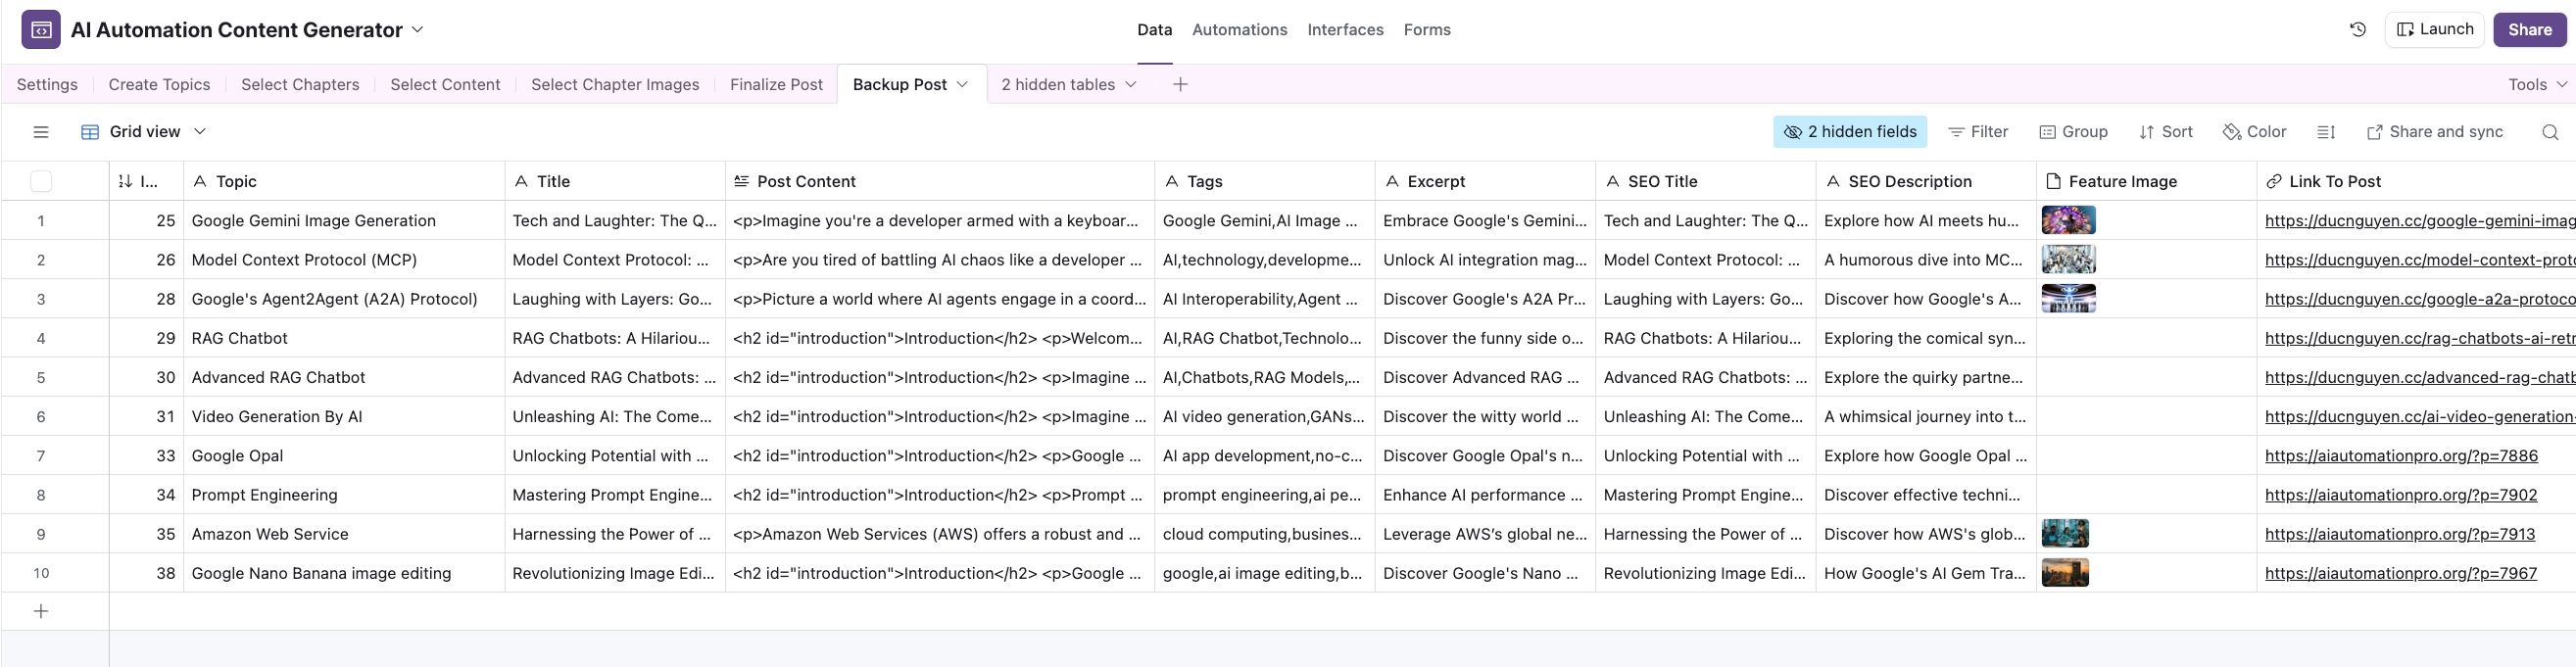Open the Filter options

[1977, 132]
